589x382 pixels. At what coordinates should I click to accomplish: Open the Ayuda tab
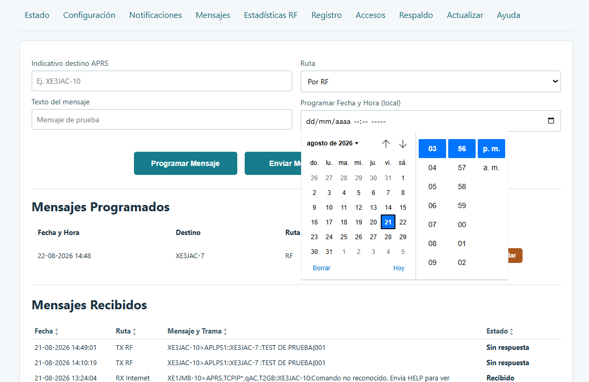tap(508, 15)
